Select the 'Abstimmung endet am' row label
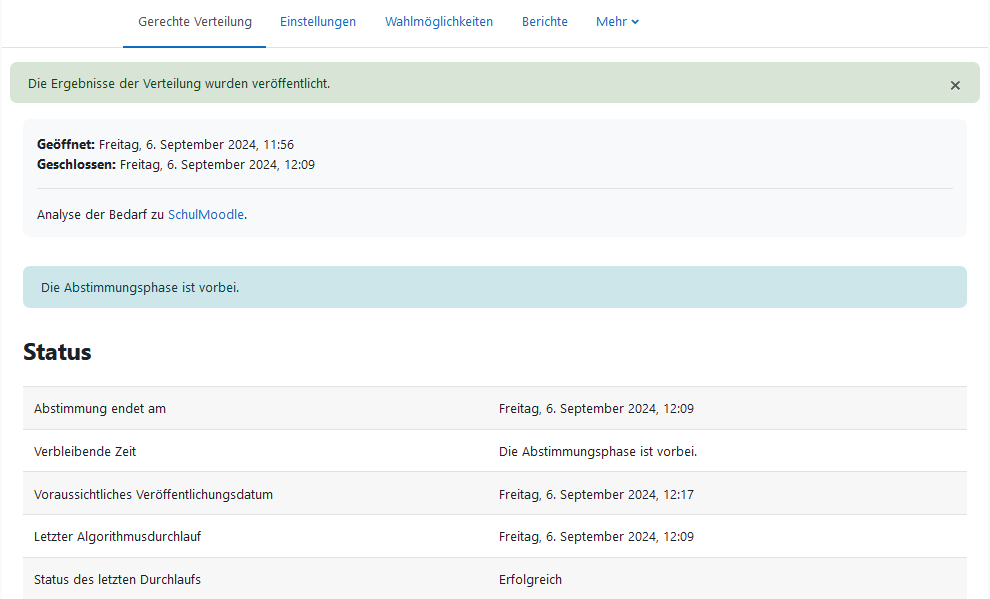The width and height of the screenshot is (990, 599). pyautogui.click(x=100, y=409)
